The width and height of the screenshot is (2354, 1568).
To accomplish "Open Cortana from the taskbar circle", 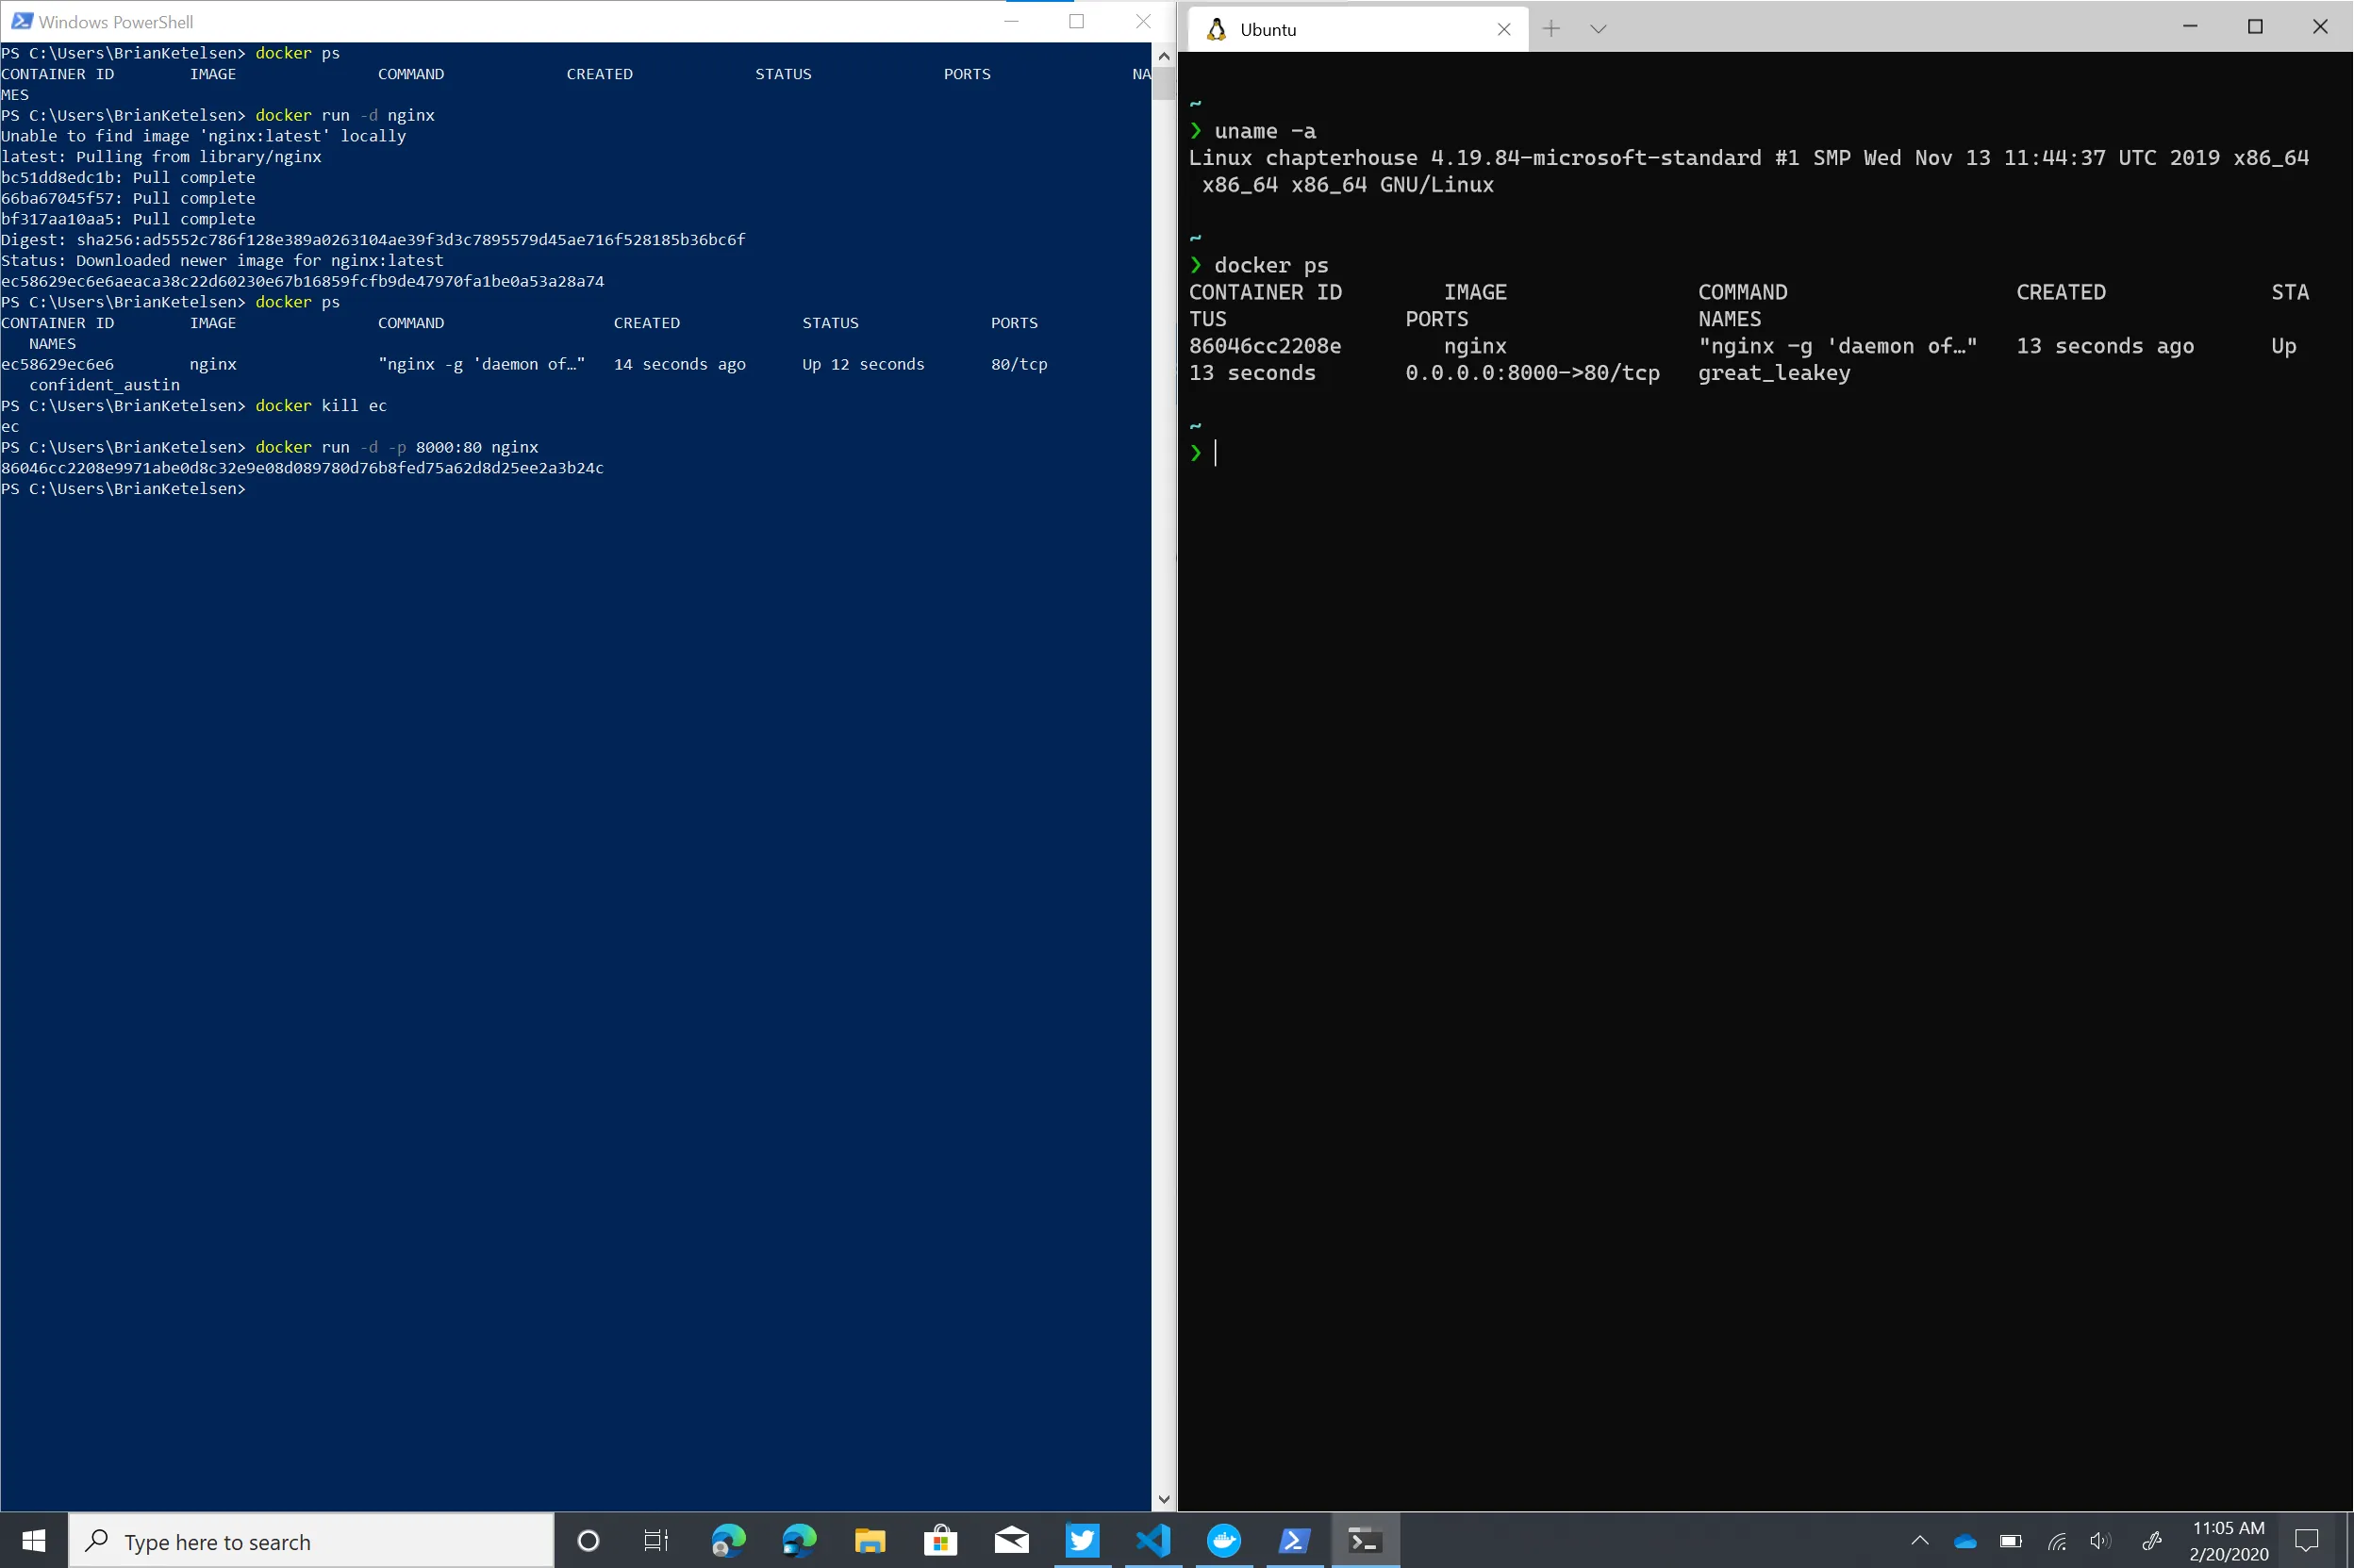I will (588, 1541).
